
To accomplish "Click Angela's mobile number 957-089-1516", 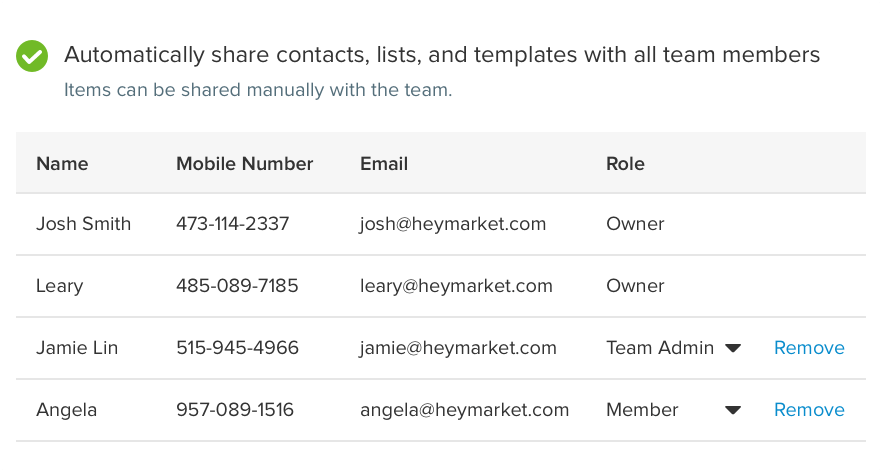I will point(235,410).
